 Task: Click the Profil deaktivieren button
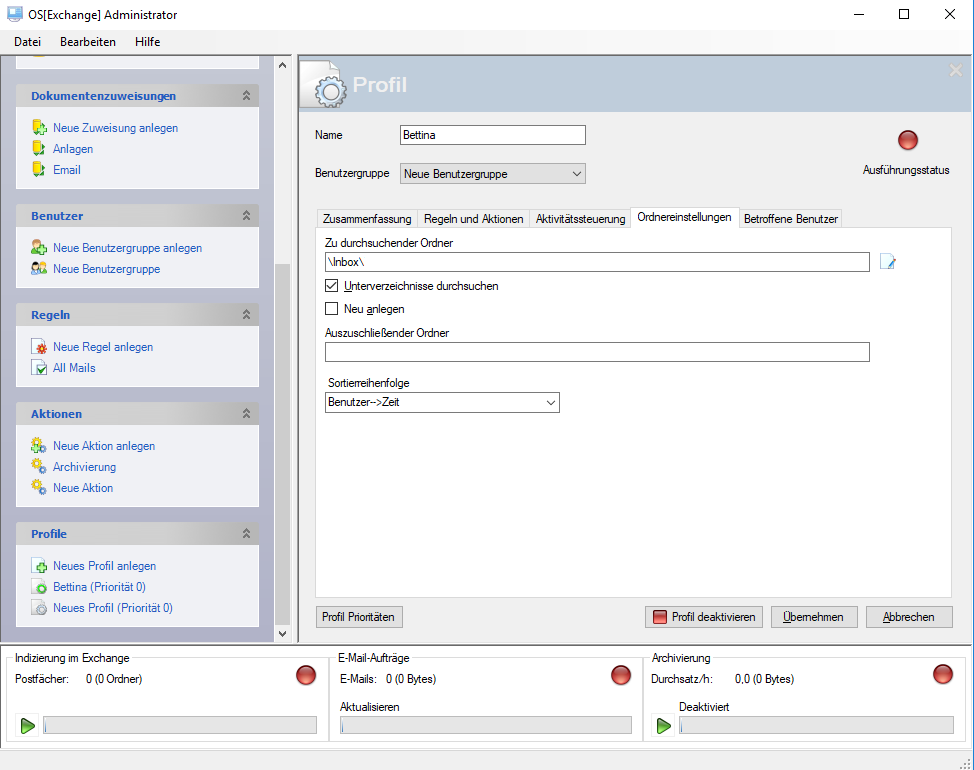704,617
